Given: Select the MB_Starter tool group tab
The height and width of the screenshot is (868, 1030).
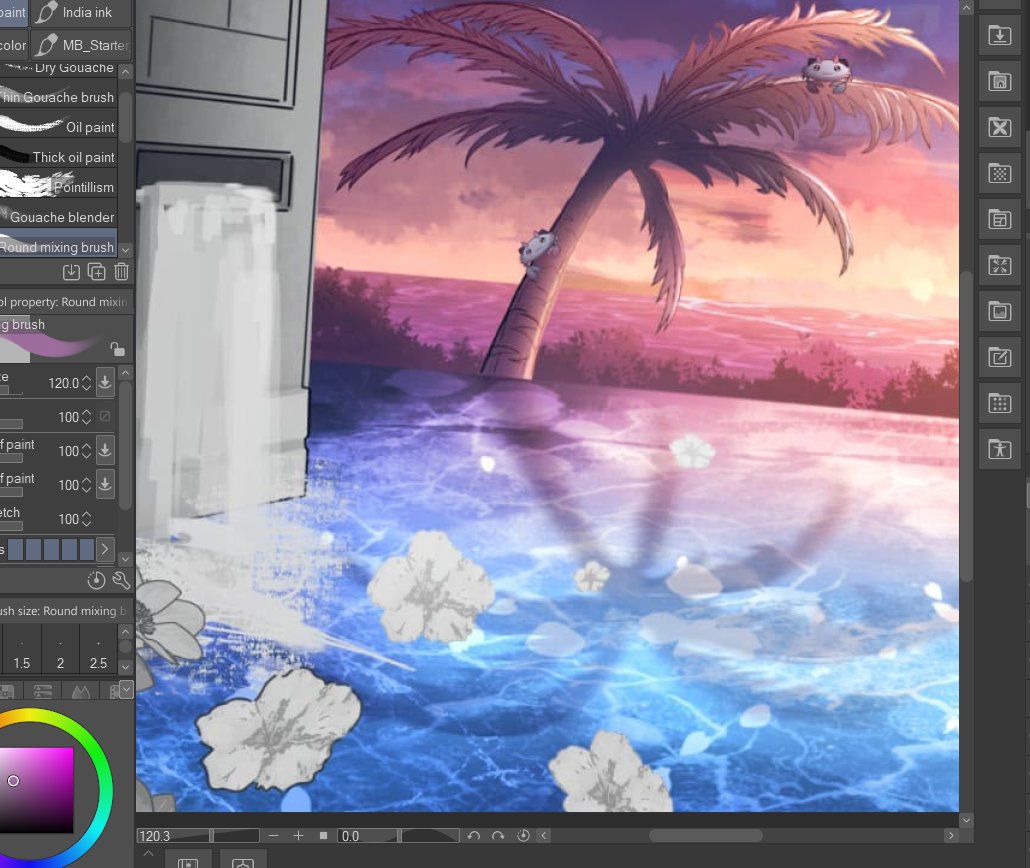Looking at the screenshot, I should pos(81,45).
